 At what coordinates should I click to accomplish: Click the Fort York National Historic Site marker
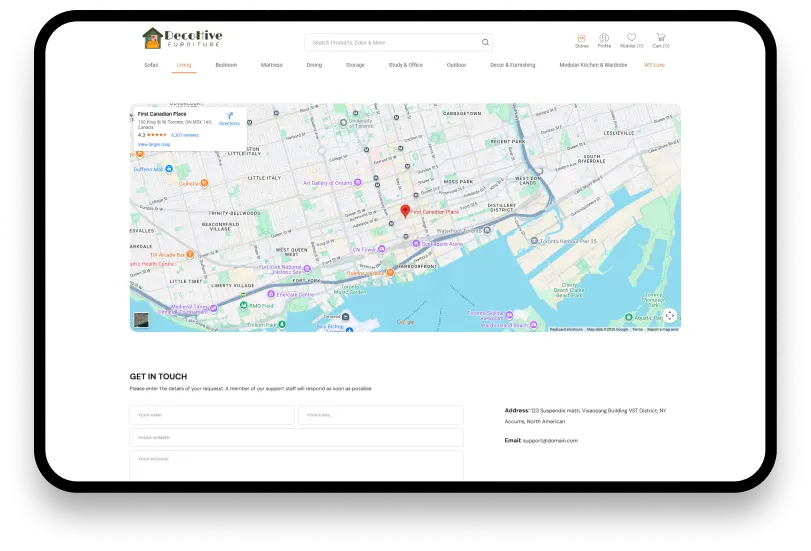(x=307, y=269)
